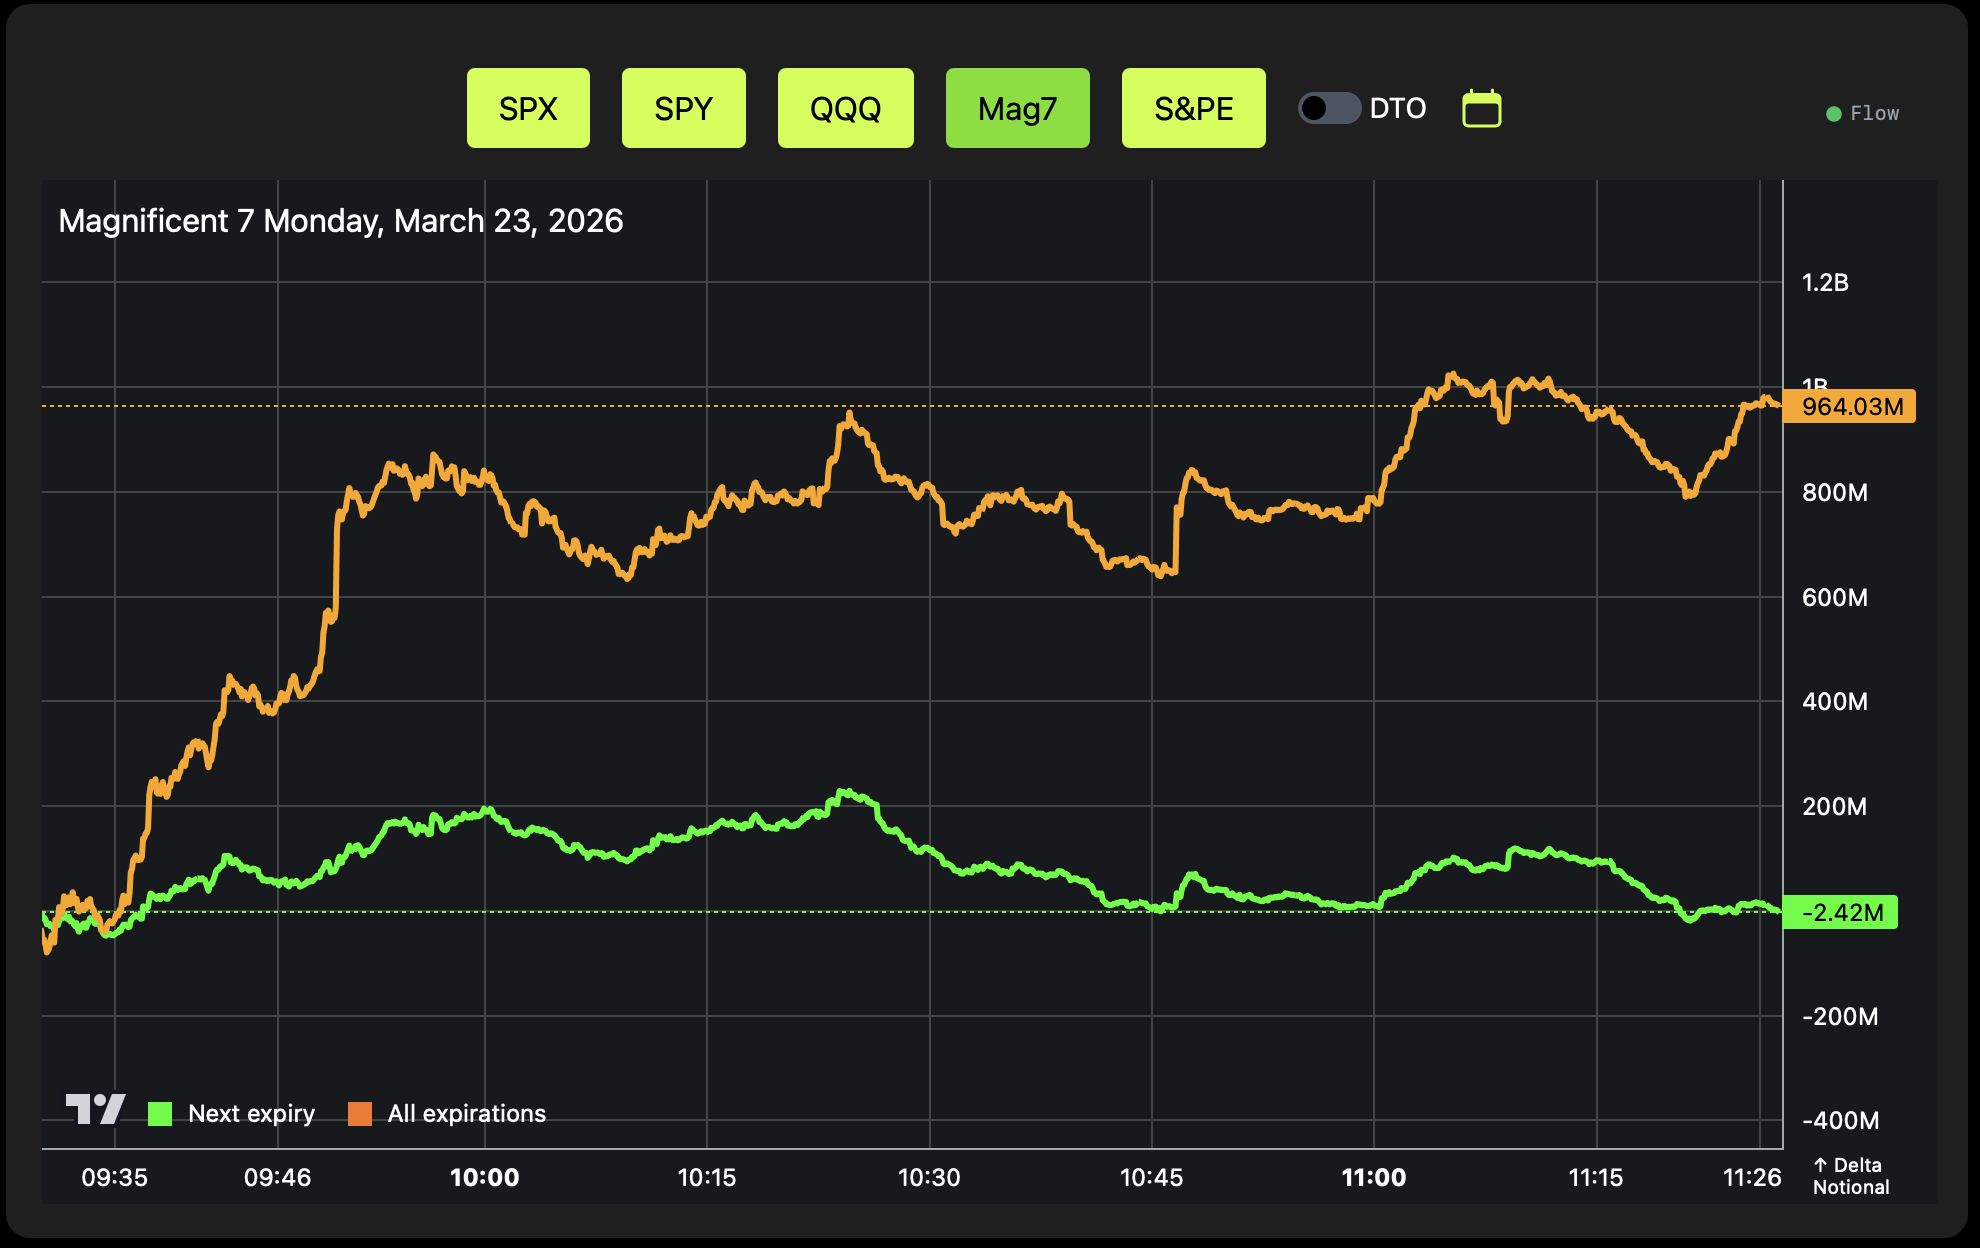Enable the DTO toggle switch
The image size is (1980, 1248).
coord(1328,108)
